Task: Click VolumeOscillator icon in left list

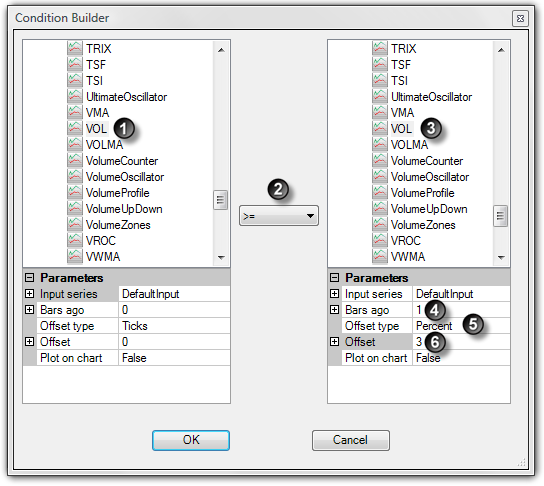Action: click(75, 177)
